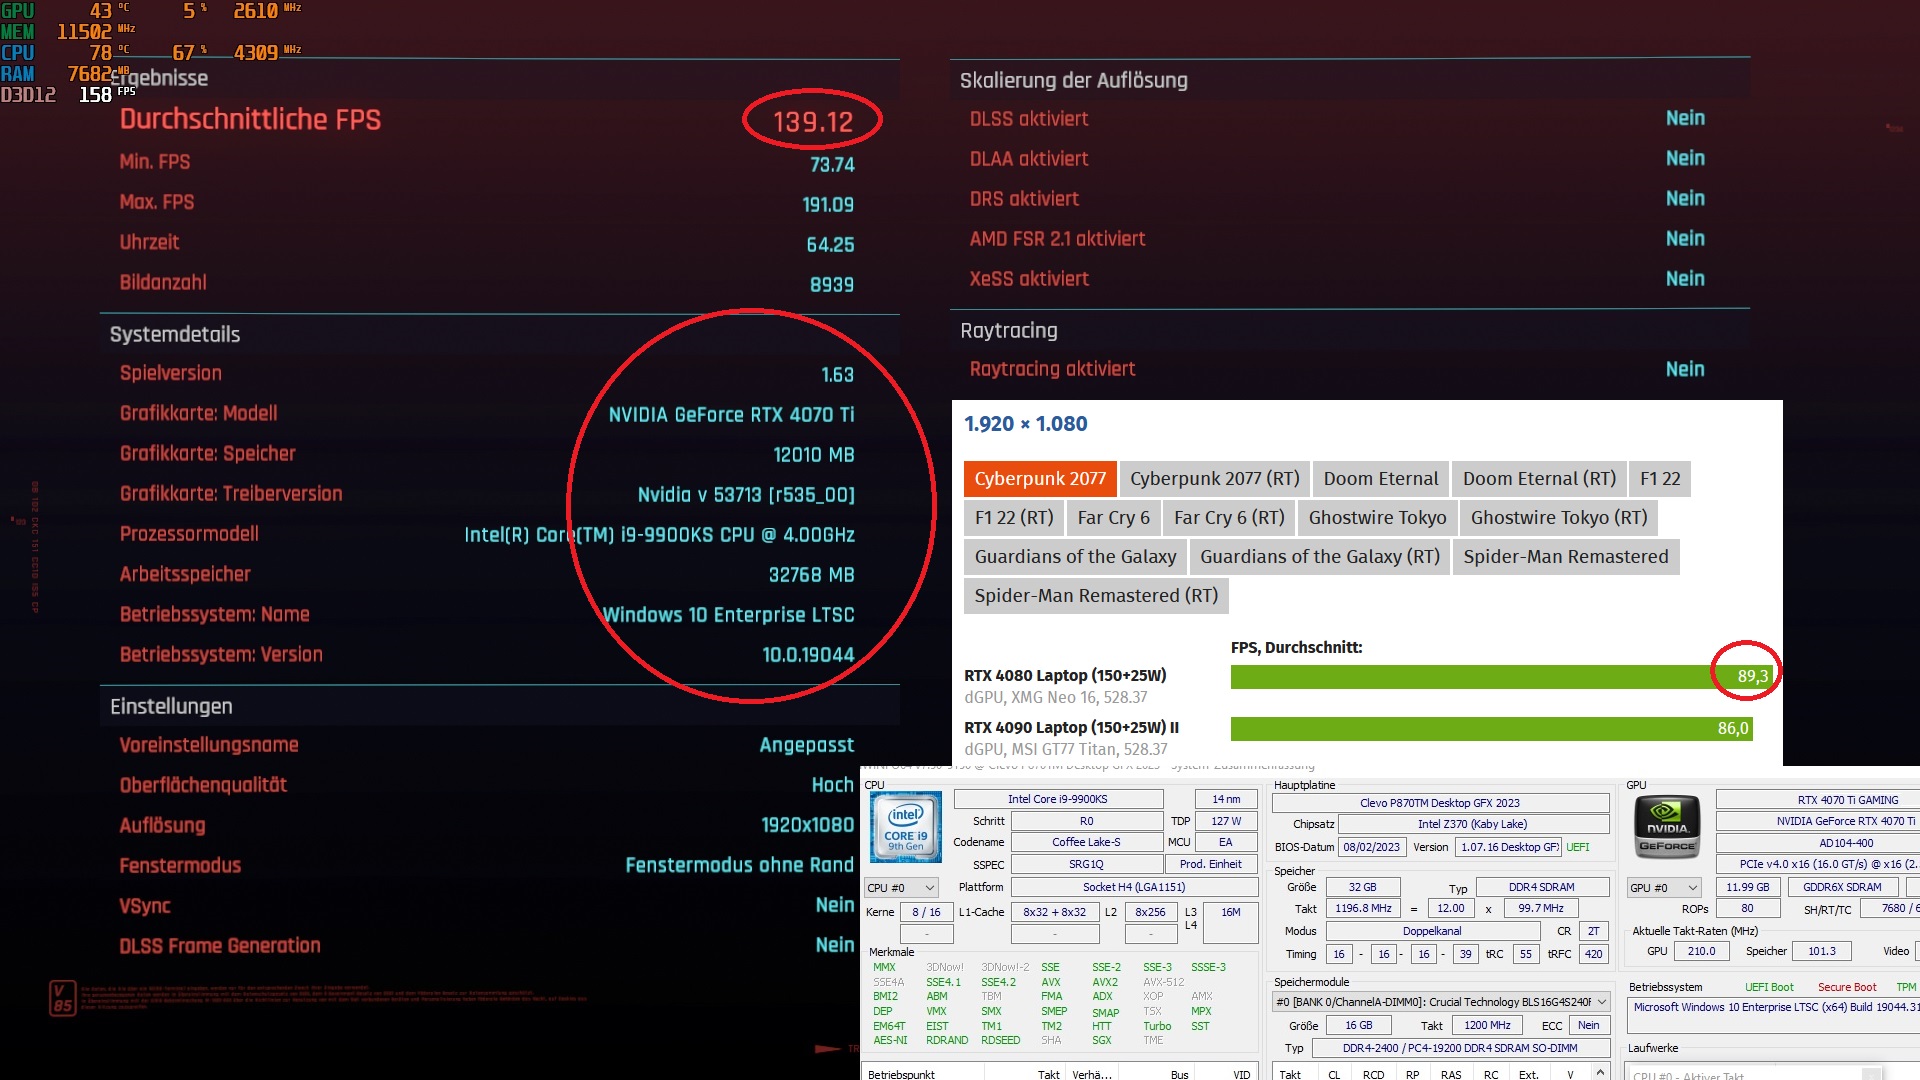Click the 1.920 × 1.080 resolution heading
This screenshot has height=1080, width=1920.
(1024, 423)
